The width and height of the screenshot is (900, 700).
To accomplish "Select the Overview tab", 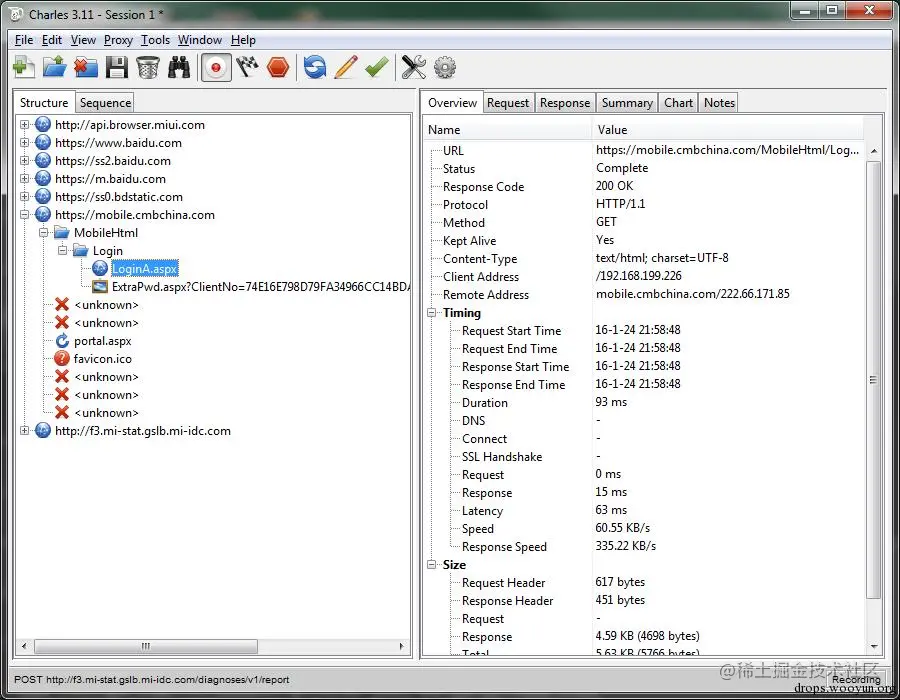I will pos(452,102).
